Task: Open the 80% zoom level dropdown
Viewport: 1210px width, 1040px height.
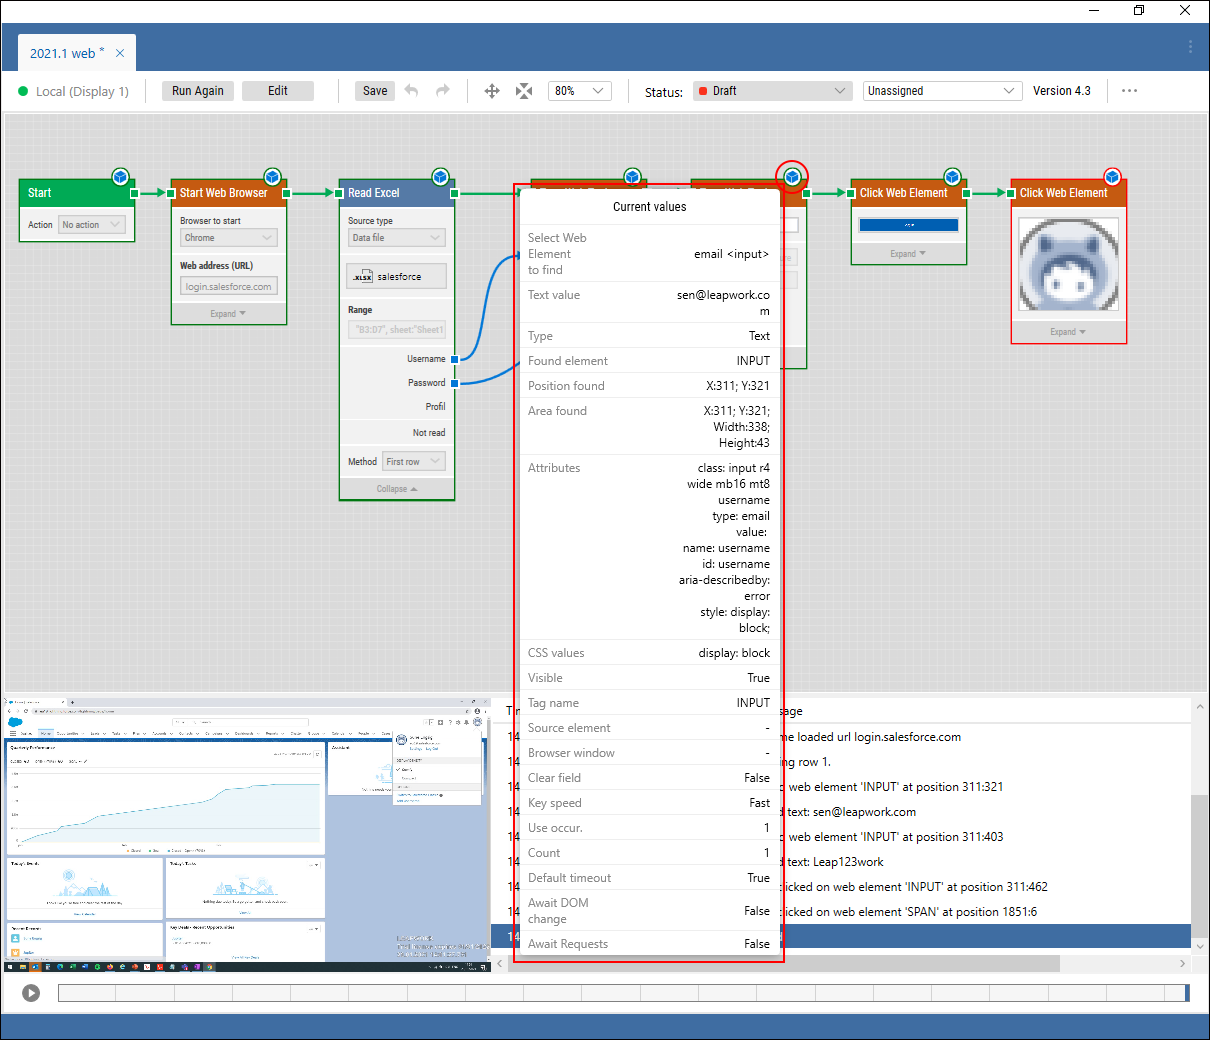Action: pos(580,91)
